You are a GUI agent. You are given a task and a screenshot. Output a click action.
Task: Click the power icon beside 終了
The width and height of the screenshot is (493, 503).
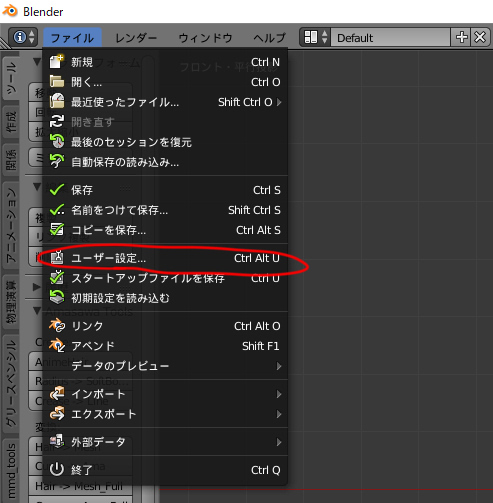point(57,469)
